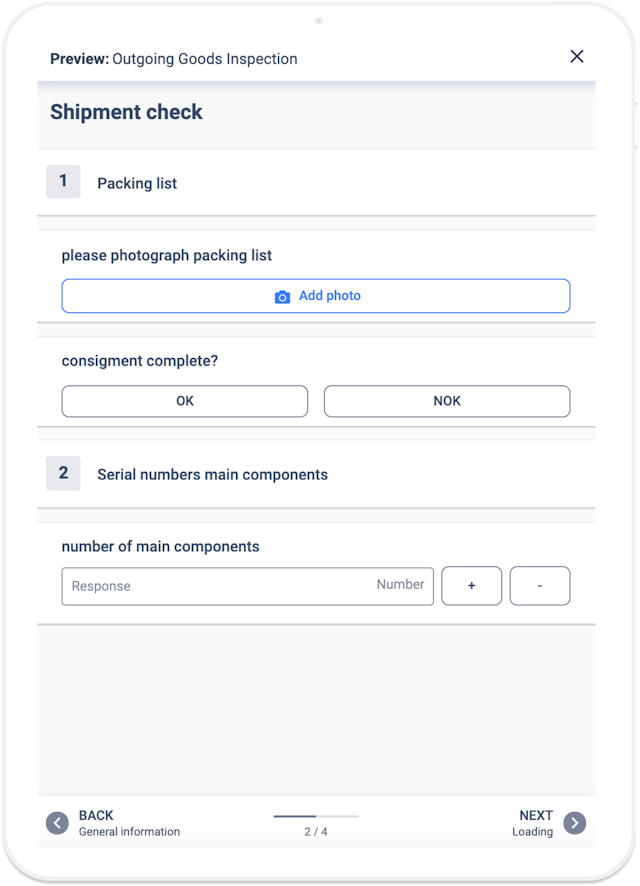Click the Shipment check page title
640x886 pixels.
[126, 112]
